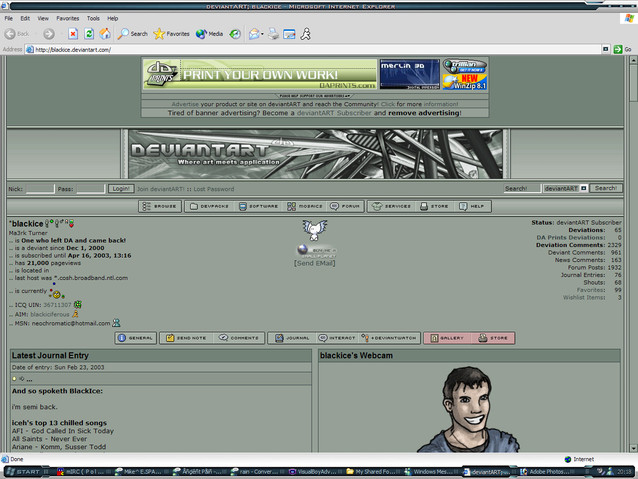
Task: Click the Edit page toolbar icon
Action: tap(289, 34)
